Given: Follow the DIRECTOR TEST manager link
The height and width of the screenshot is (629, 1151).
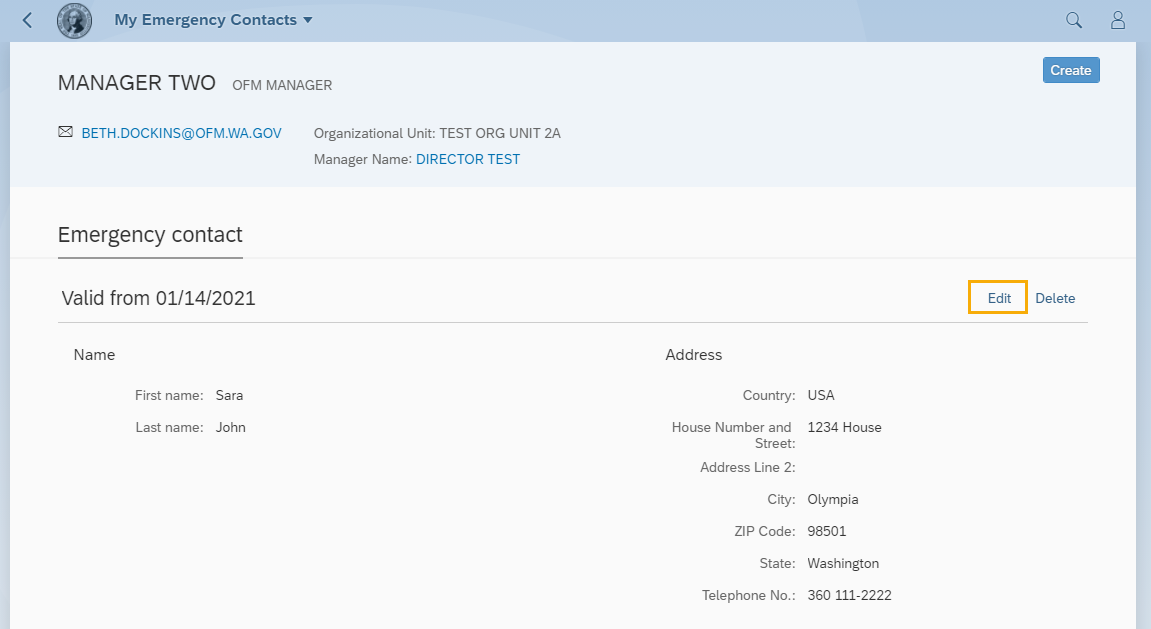Looking at the screenshot, I should click(x=468, y=159).
